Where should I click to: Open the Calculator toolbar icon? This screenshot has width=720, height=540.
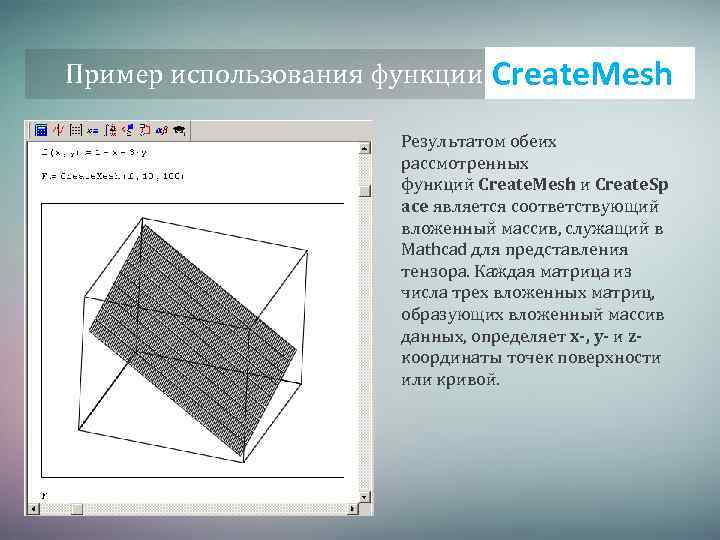[41, 130]
